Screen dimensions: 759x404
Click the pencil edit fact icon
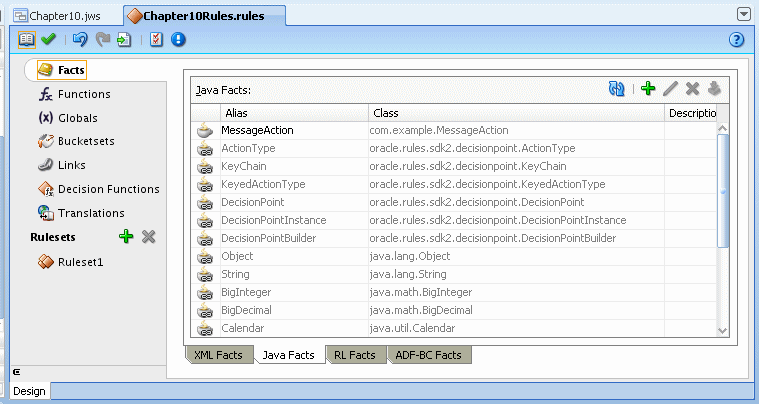[x=670, y=89]
